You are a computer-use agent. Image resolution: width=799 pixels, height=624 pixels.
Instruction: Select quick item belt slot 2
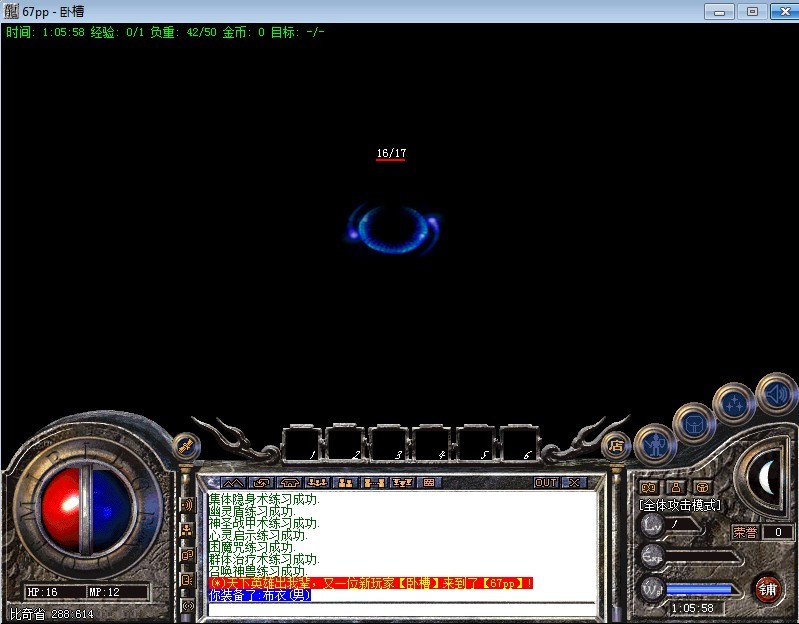pyautogui.click(x=345, y=444)
